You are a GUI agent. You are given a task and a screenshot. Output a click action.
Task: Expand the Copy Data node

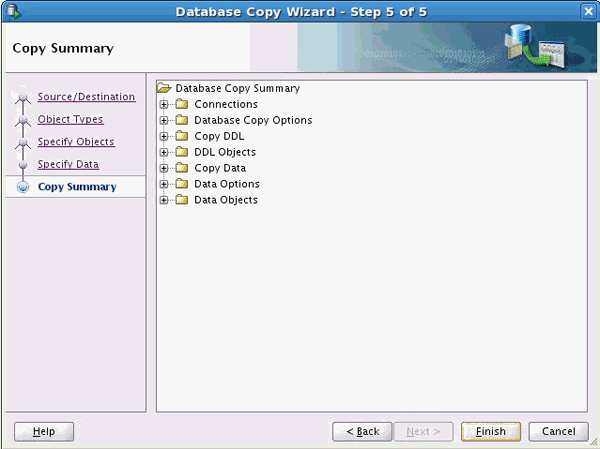[x=164, y=168]
